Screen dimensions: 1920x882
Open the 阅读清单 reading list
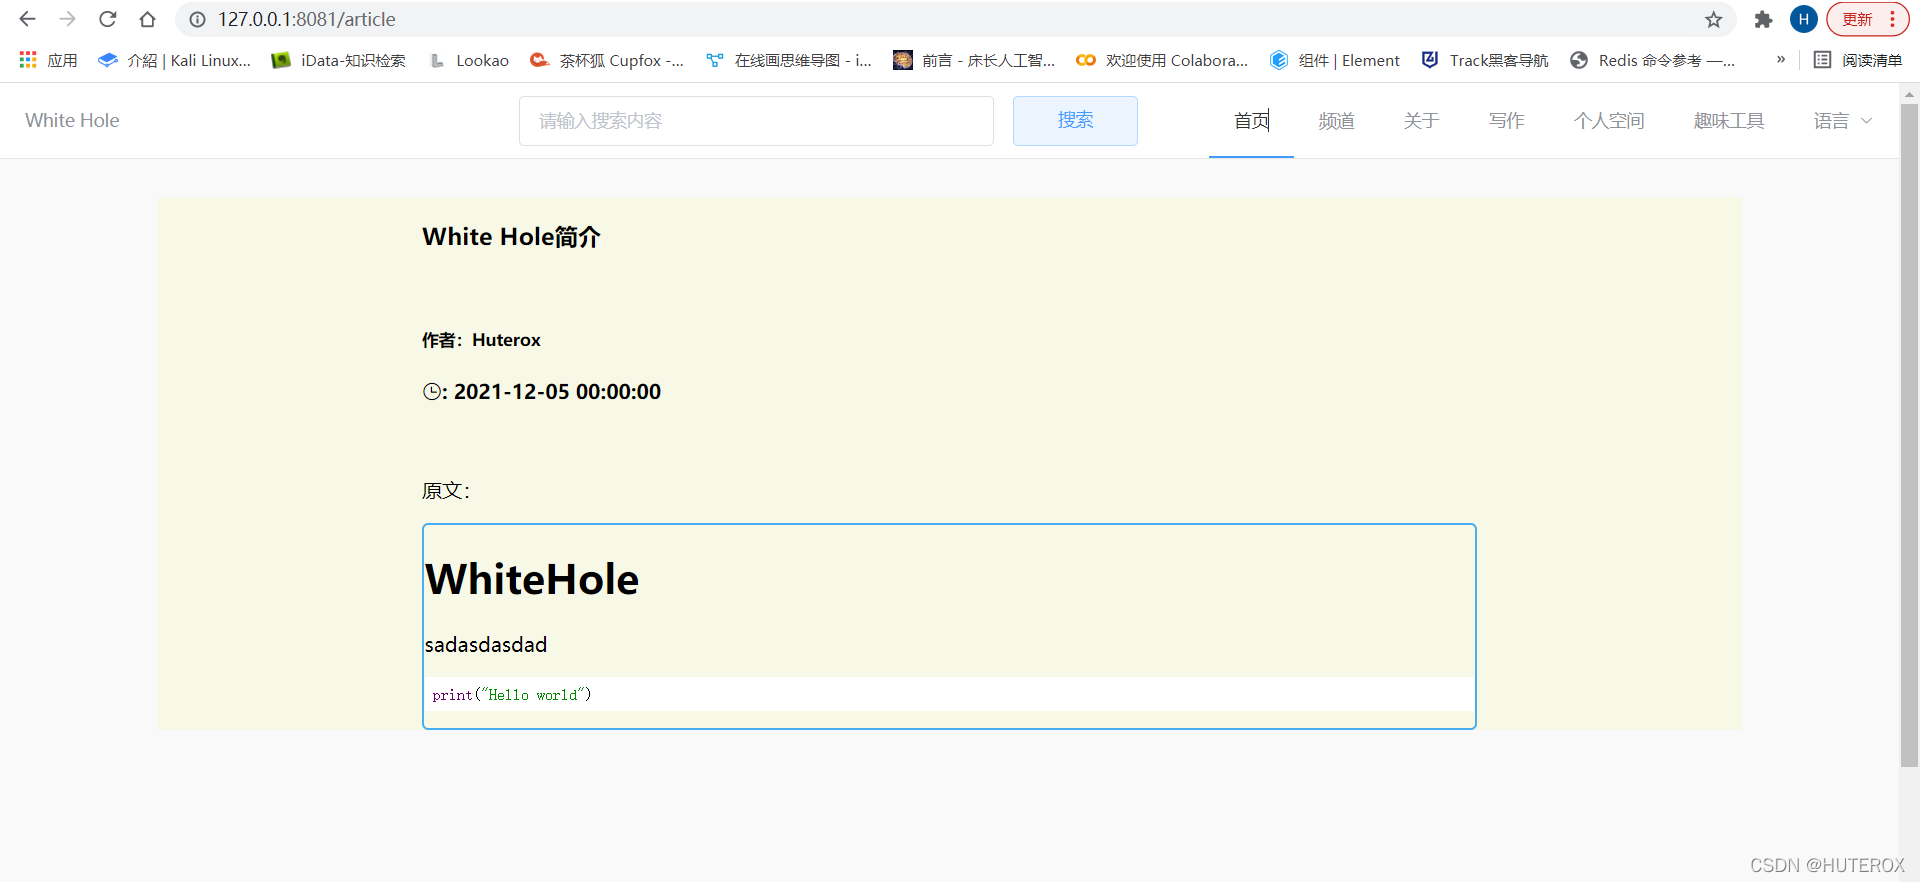[x=1858, y=60]
